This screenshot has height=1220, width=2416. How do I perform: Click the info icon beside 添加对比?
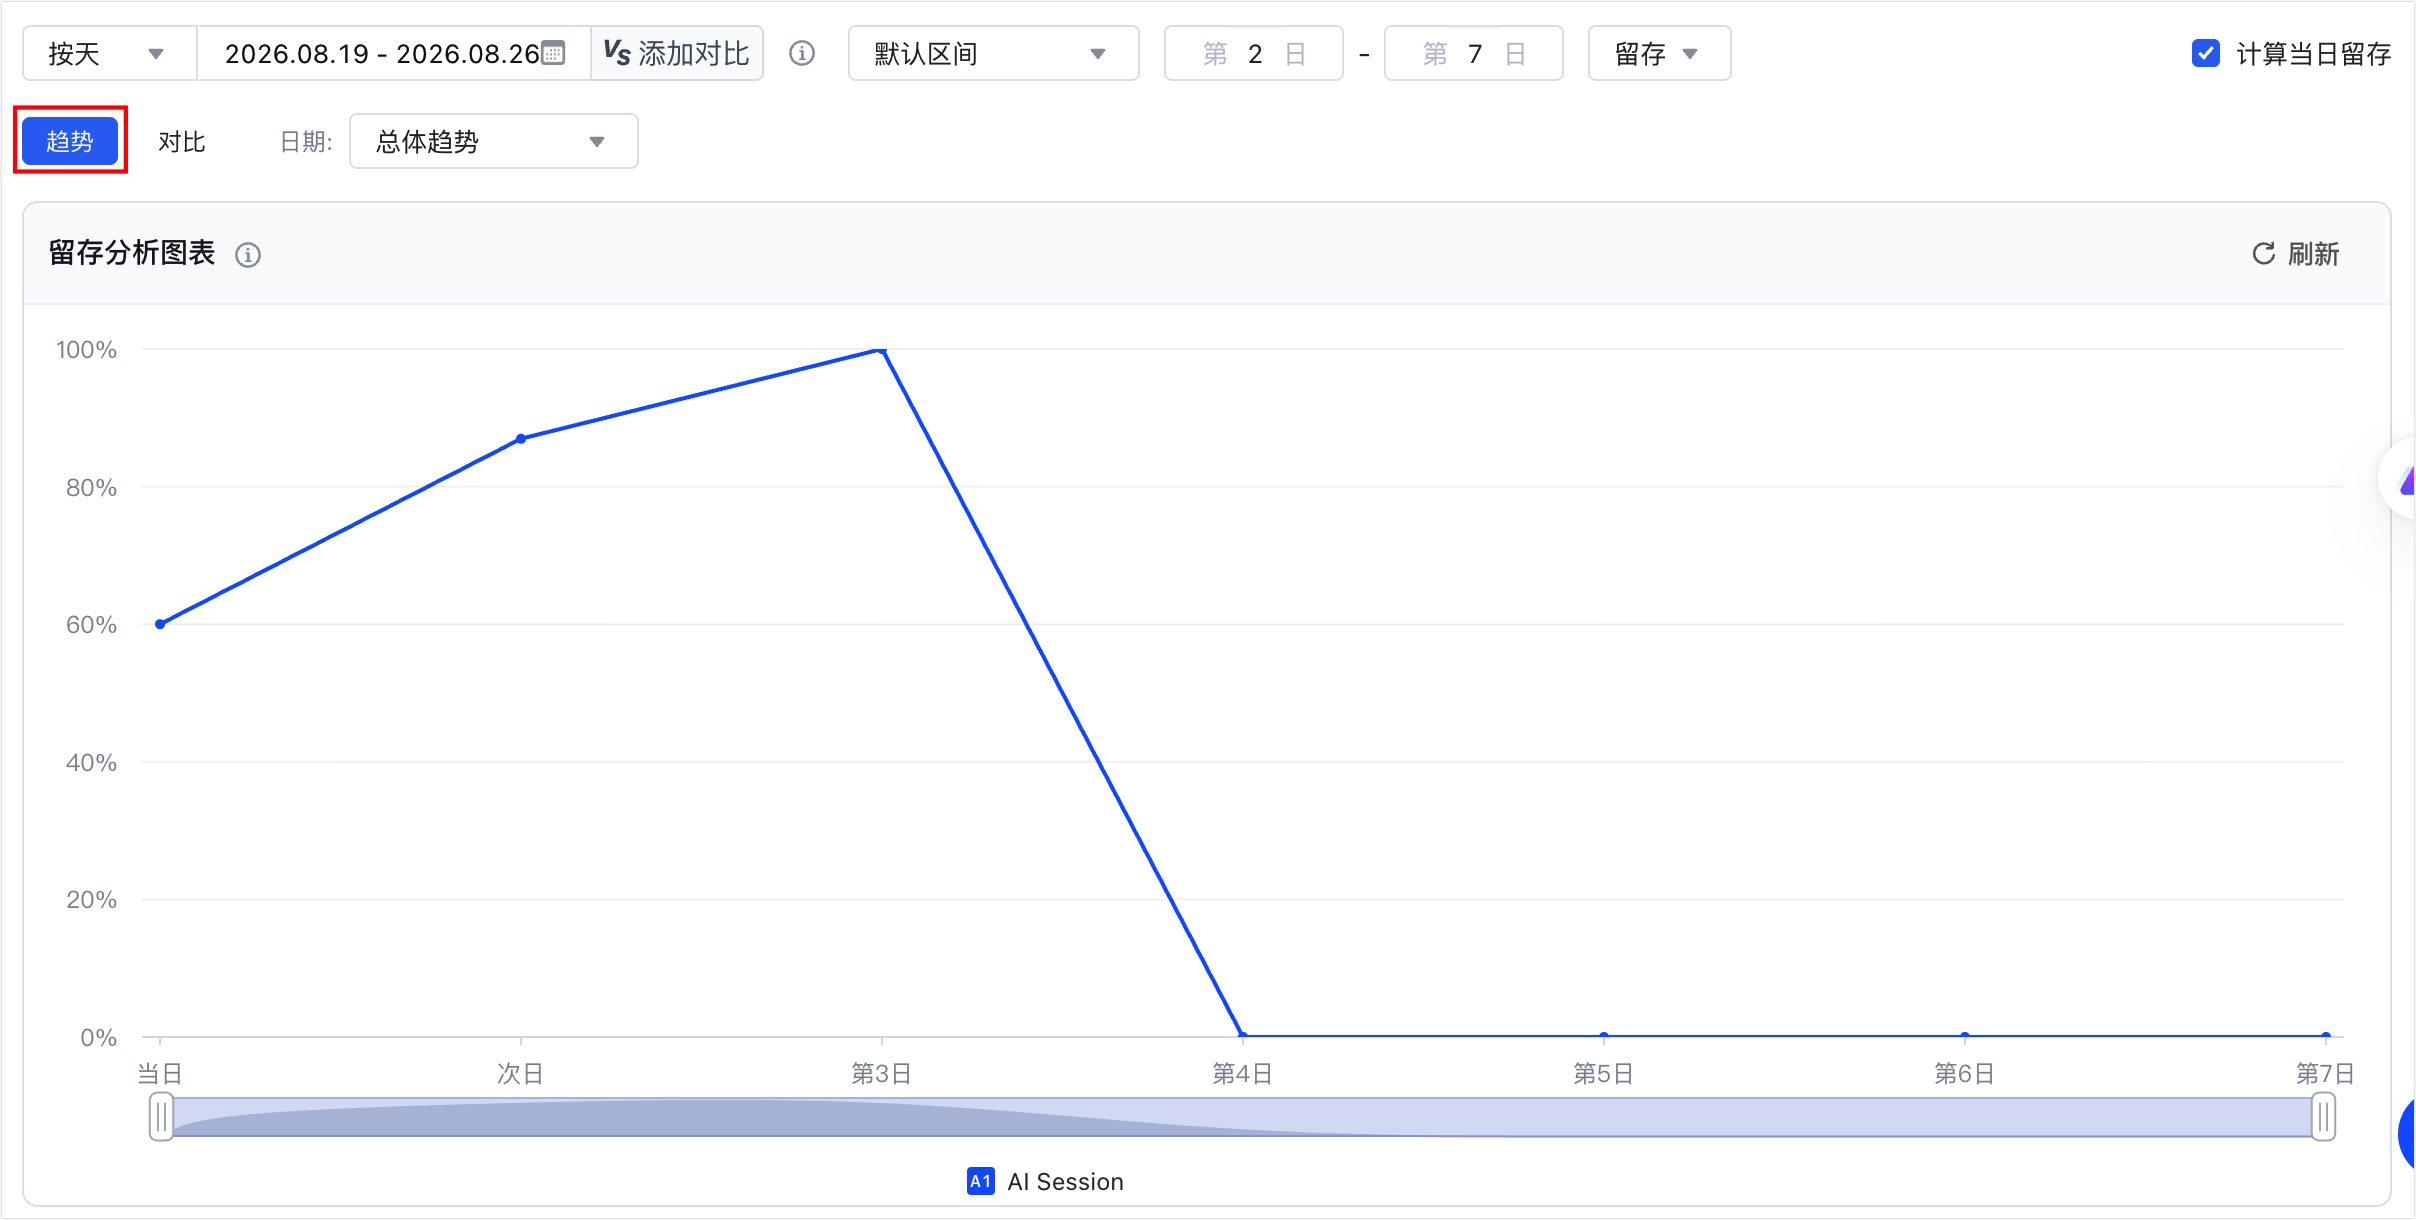coord(802,54)
